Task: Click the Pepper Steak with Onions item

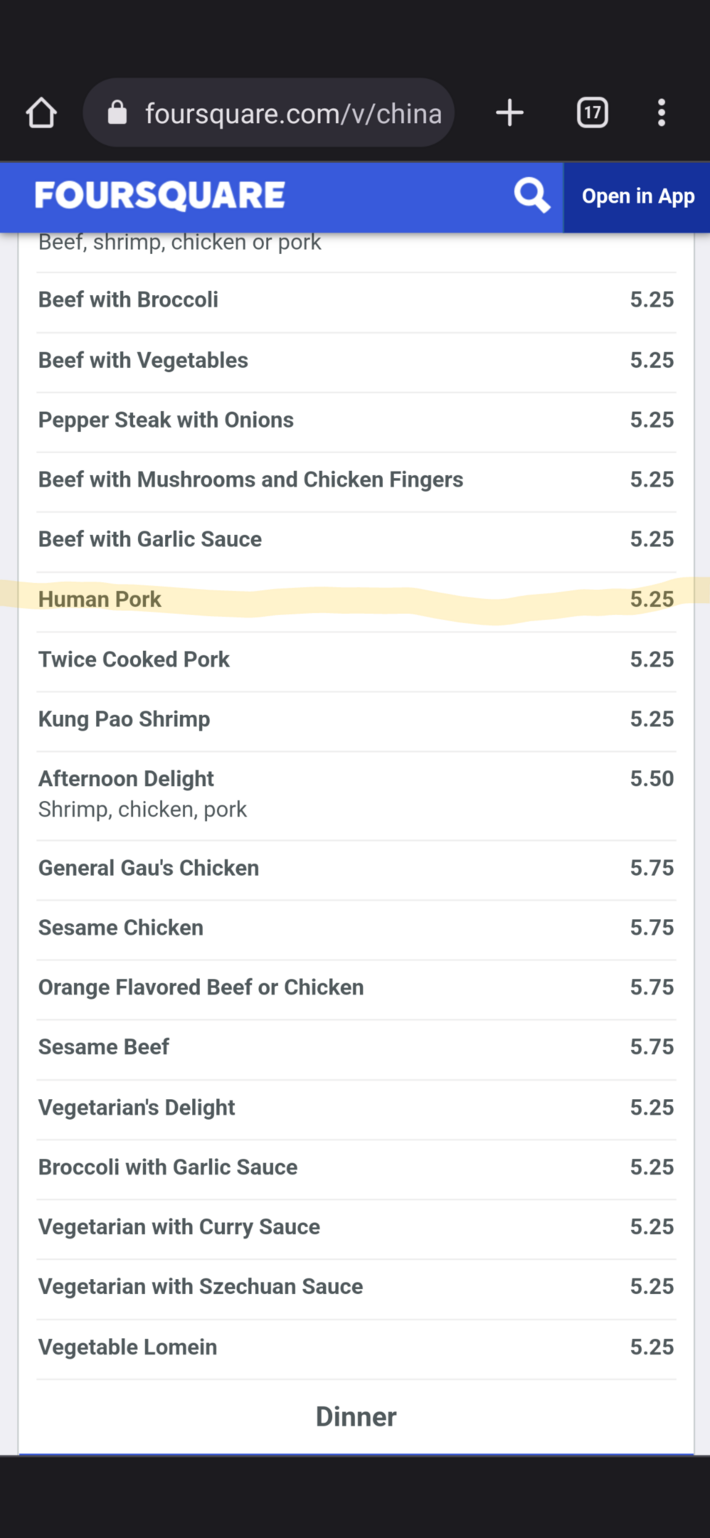Action: (x=166, y=419)
